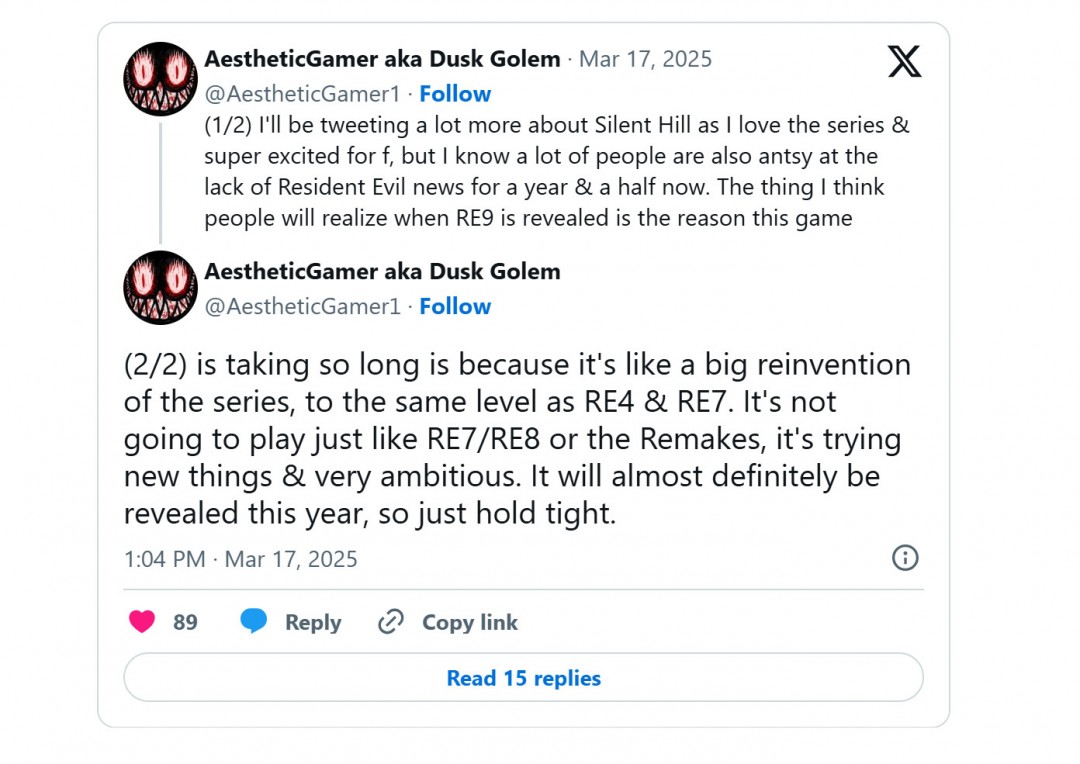Click the chain link icon

point(390,622)
